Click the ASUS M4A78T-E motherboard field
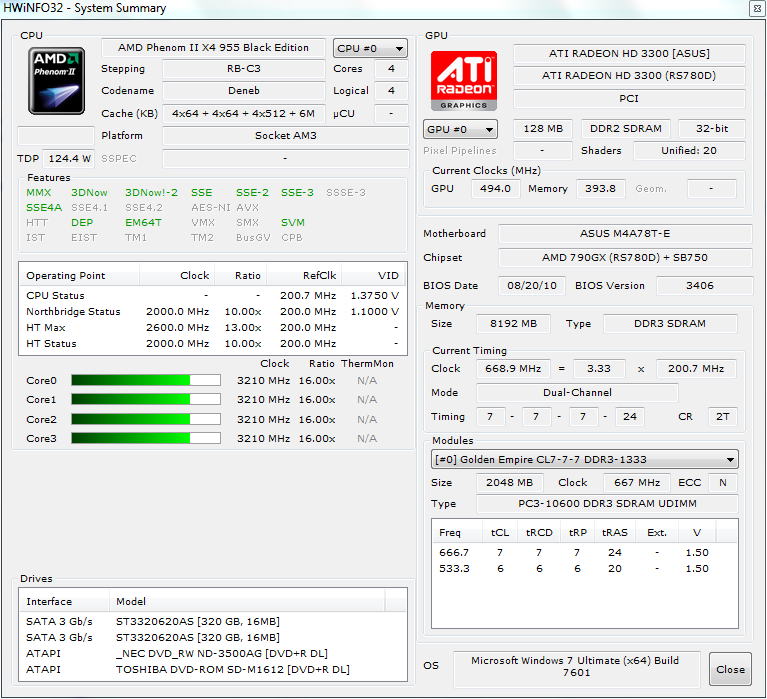Screen dimensions: 767x699 click(x=625, y=233)
